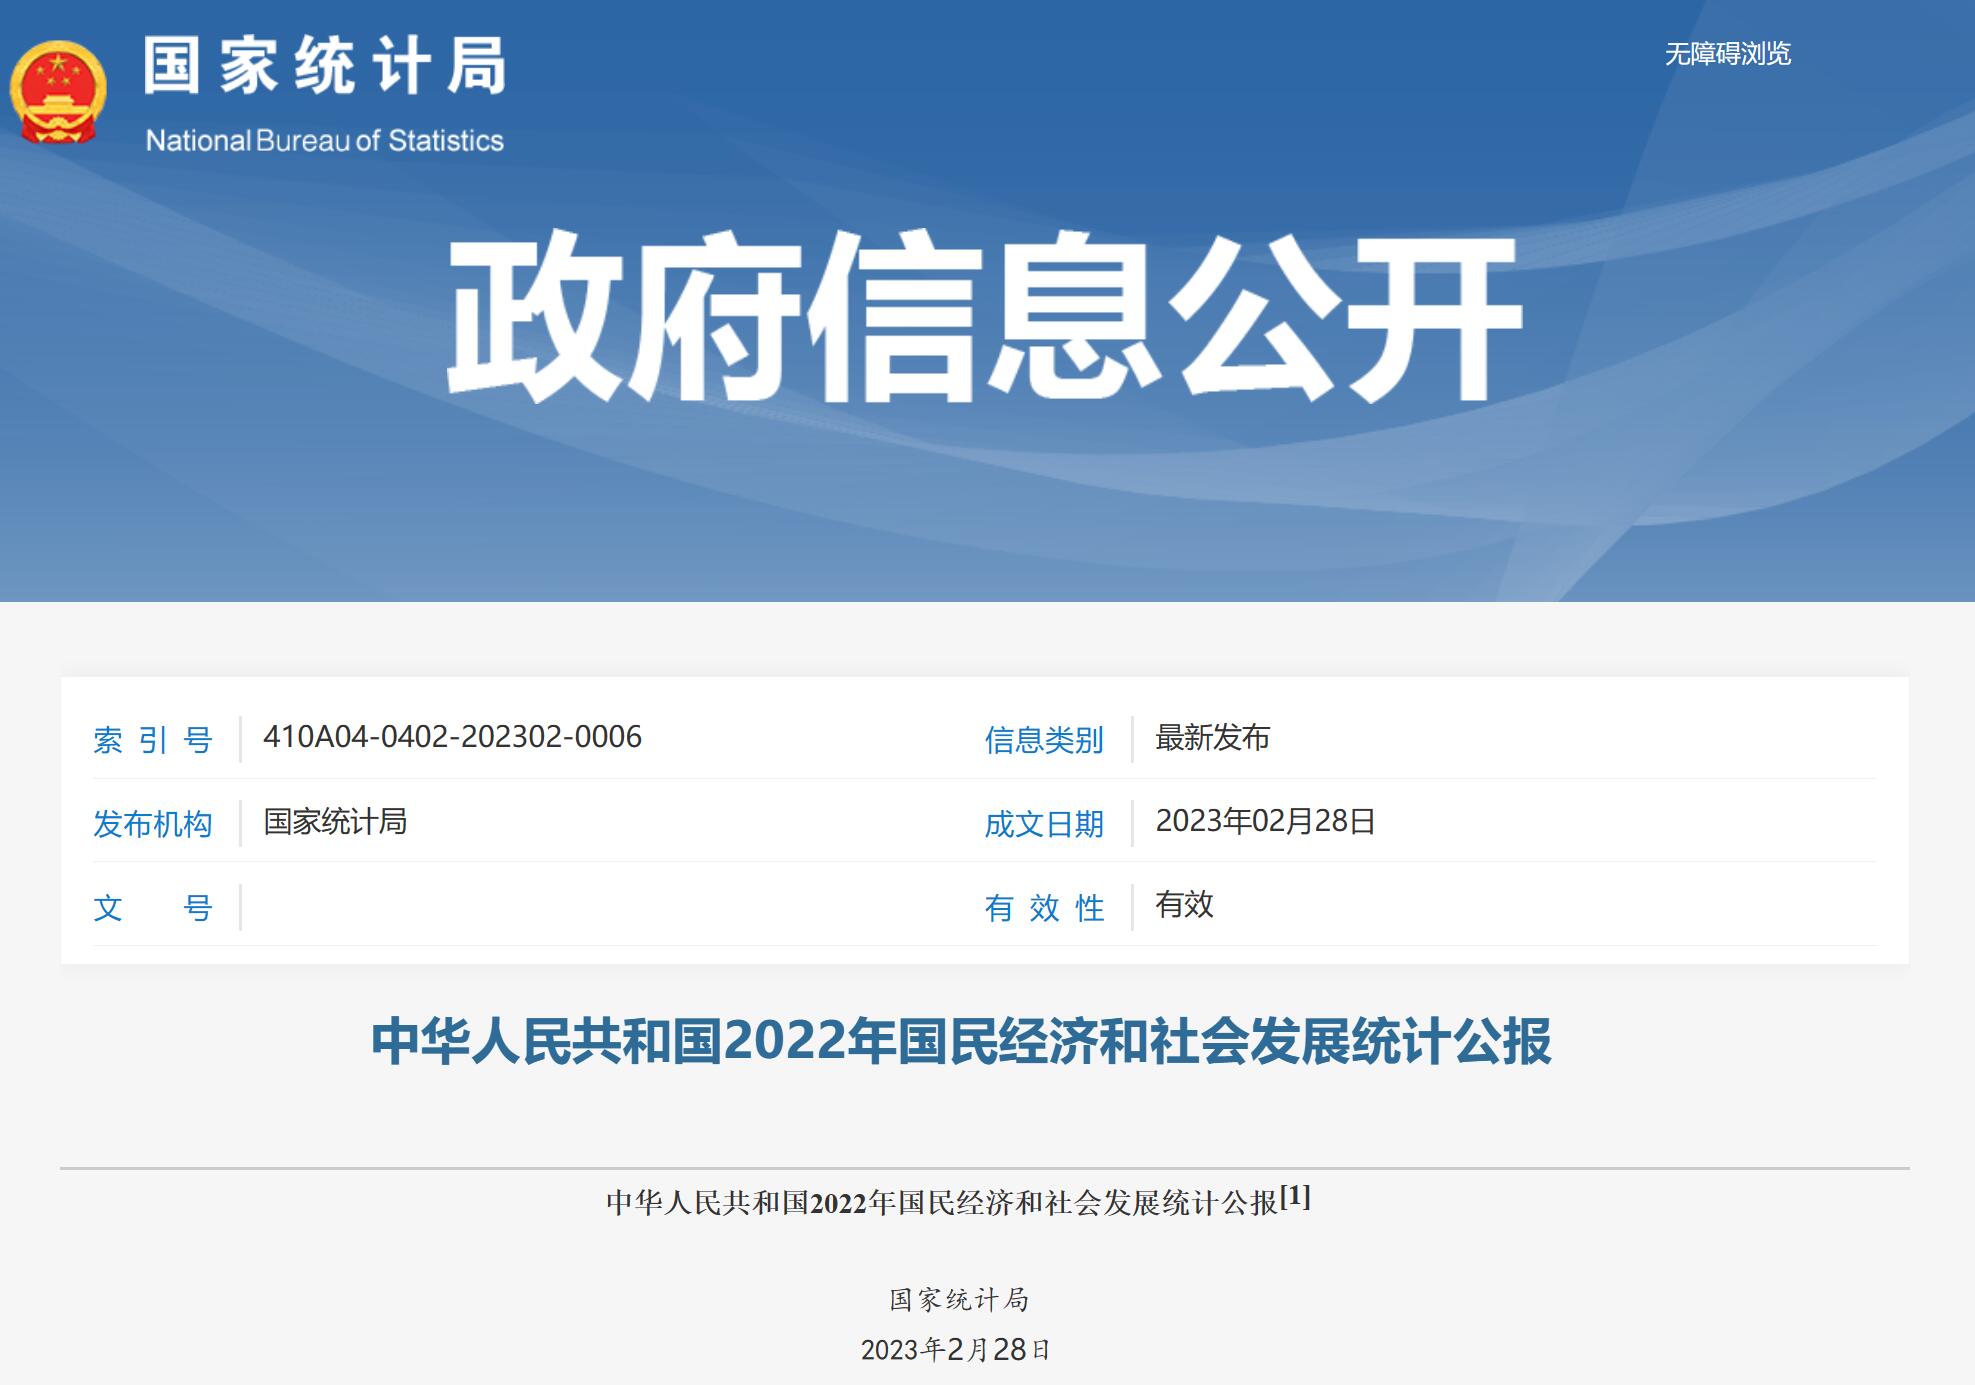Screen dimensions: 1975x1385
Task: Click the 最新发布 category value
Action: (x=1212, y=738)
